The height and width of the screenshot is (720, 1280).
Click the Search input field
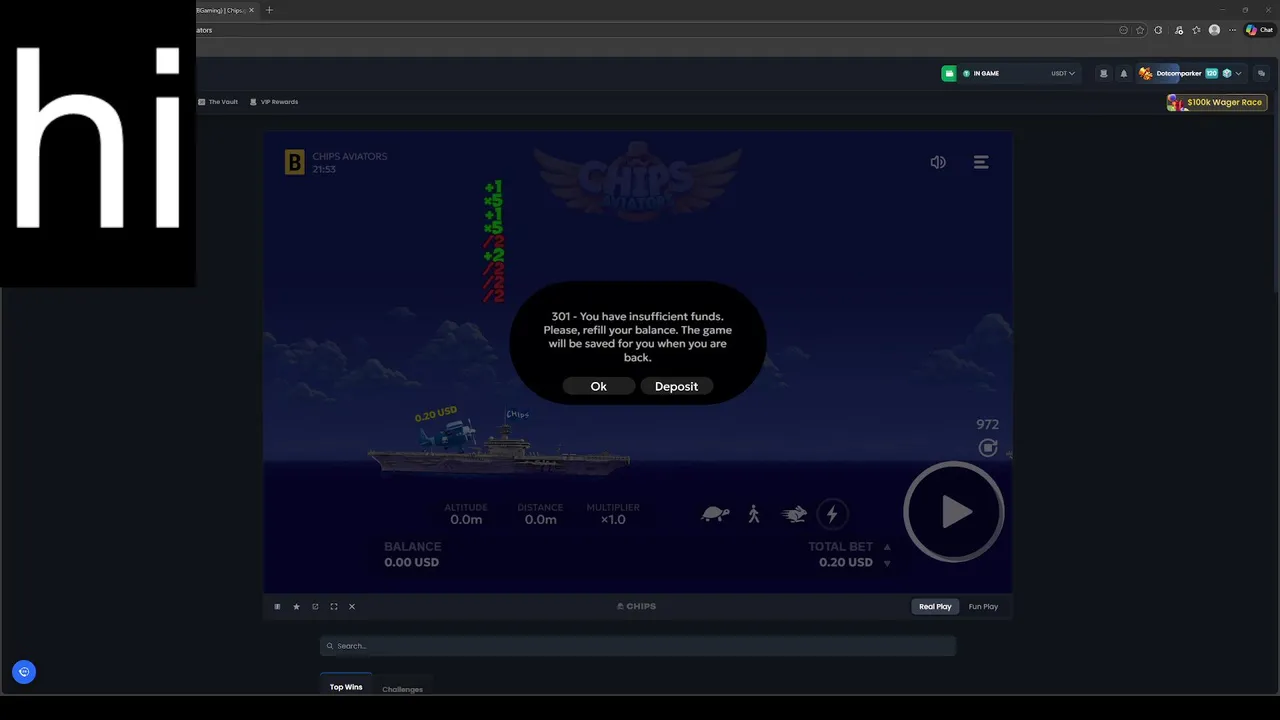pyautogui.click(x=638, y=646)
